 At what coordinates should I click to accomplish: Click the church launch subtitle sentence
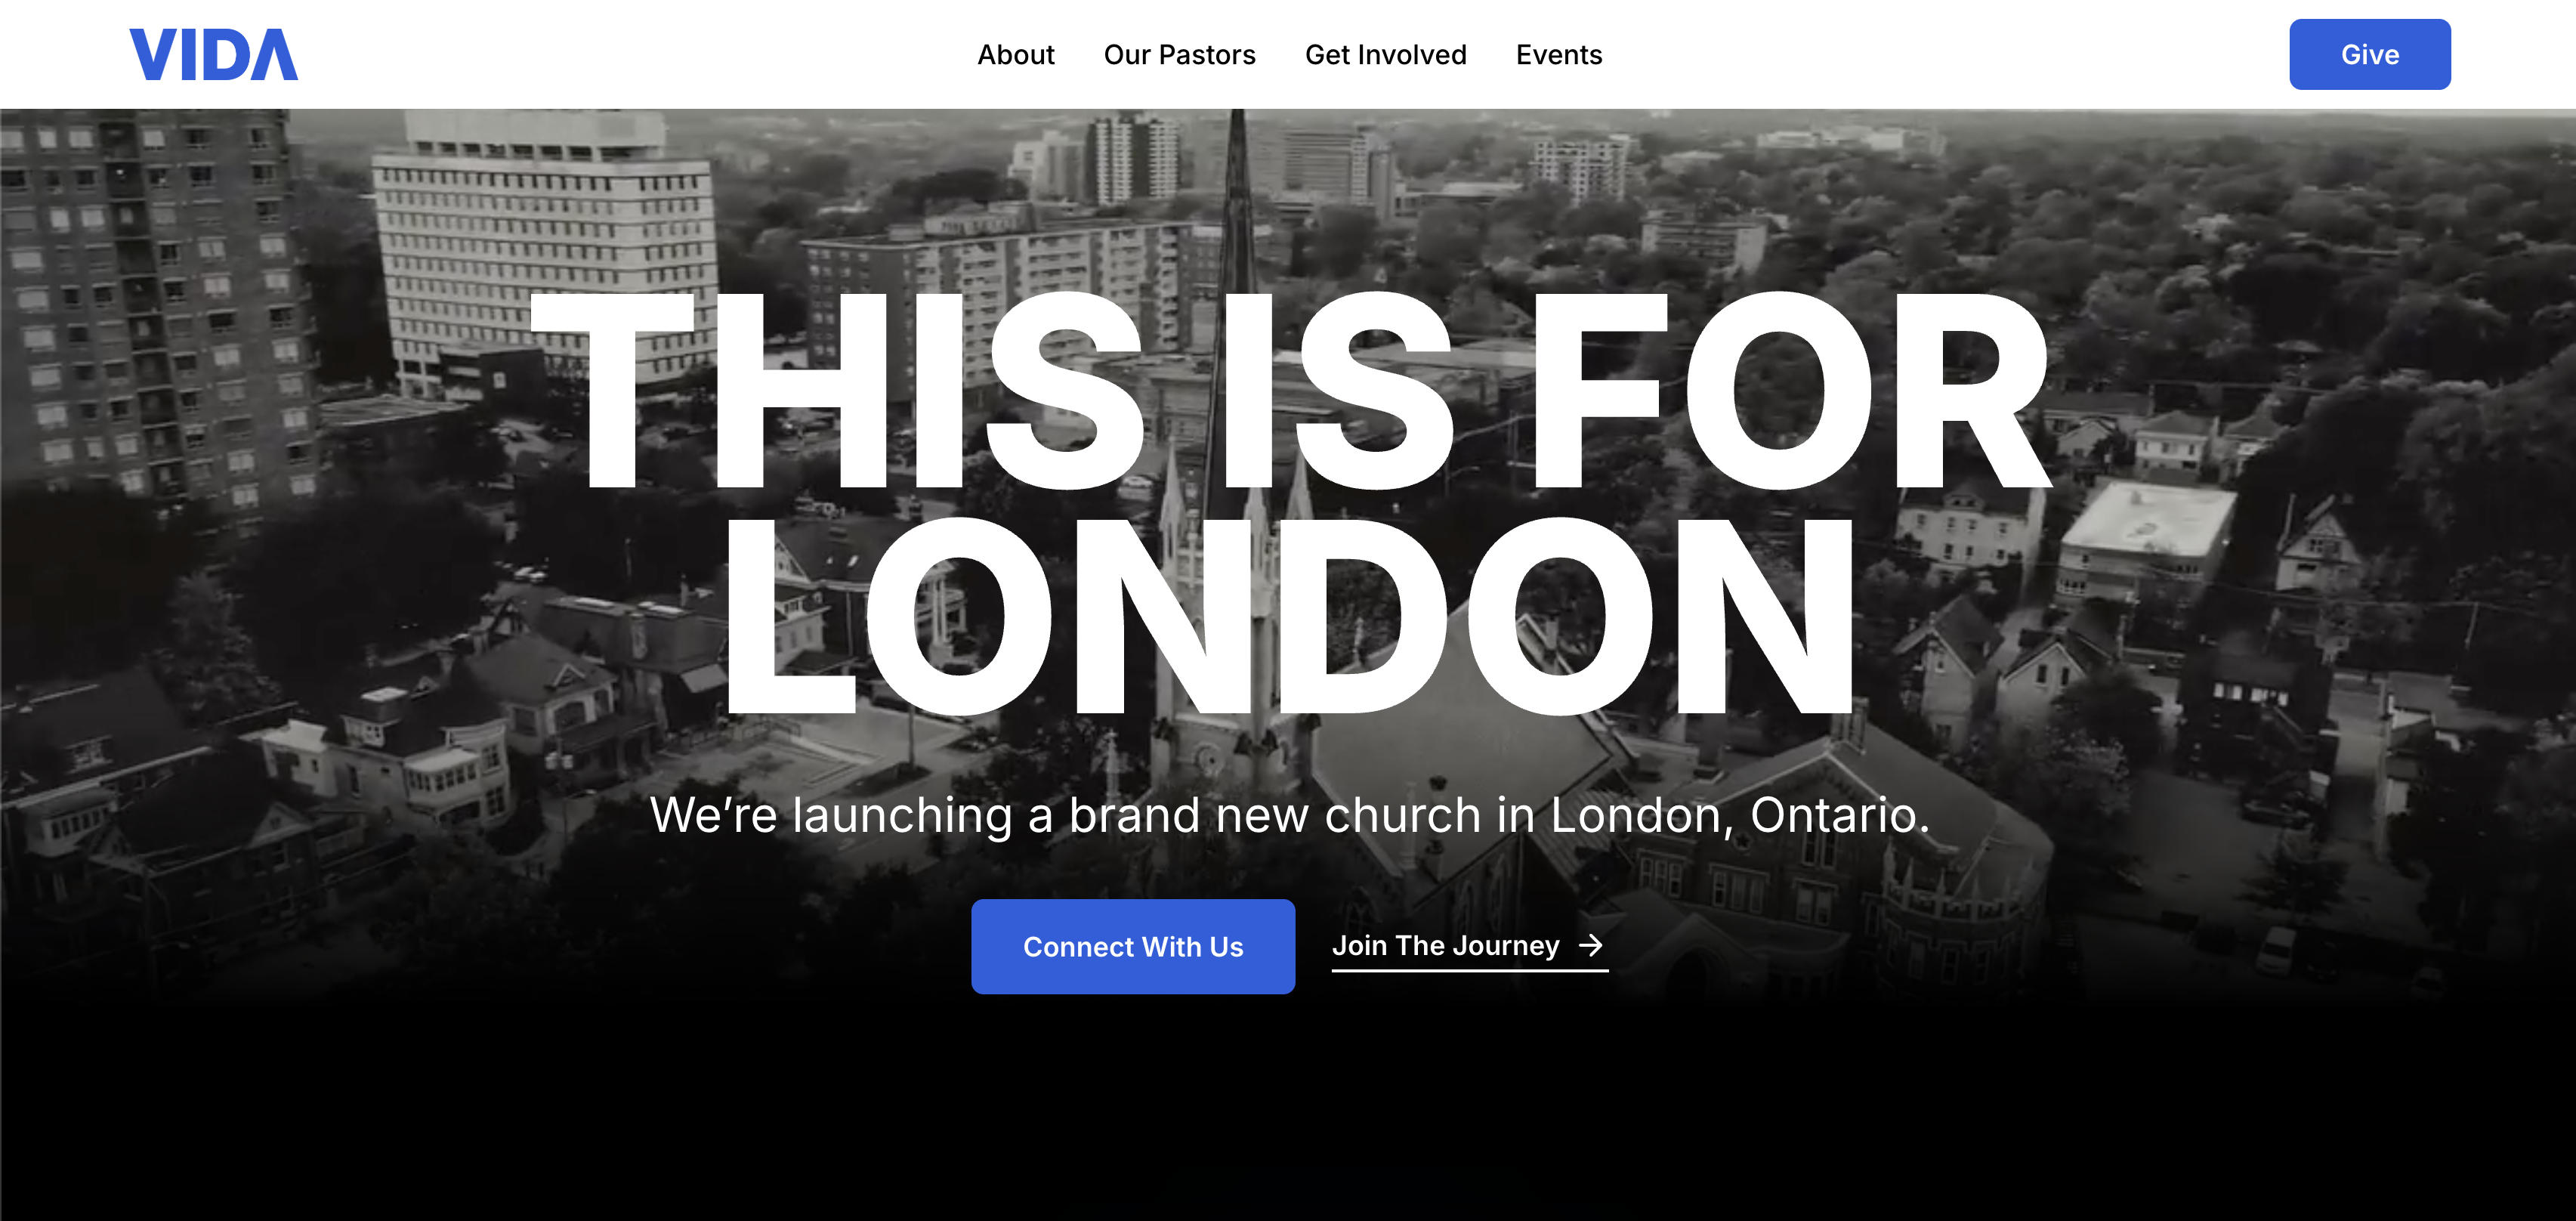pyautogui.click(x=1289, y=815)
